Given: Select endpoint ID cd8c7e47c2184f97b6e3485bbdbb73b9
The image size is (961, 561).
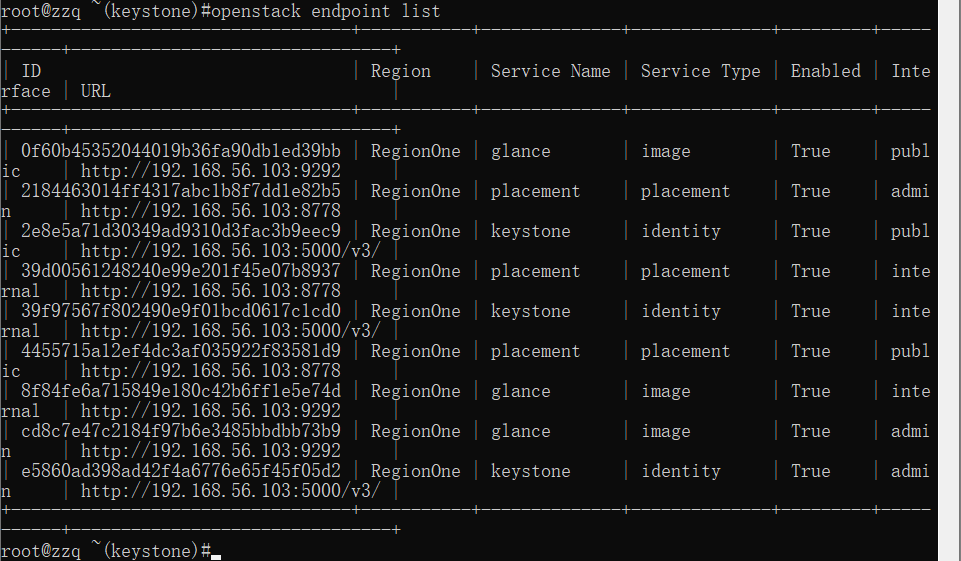Looking at the screenshot, I should tap(181, 431).
